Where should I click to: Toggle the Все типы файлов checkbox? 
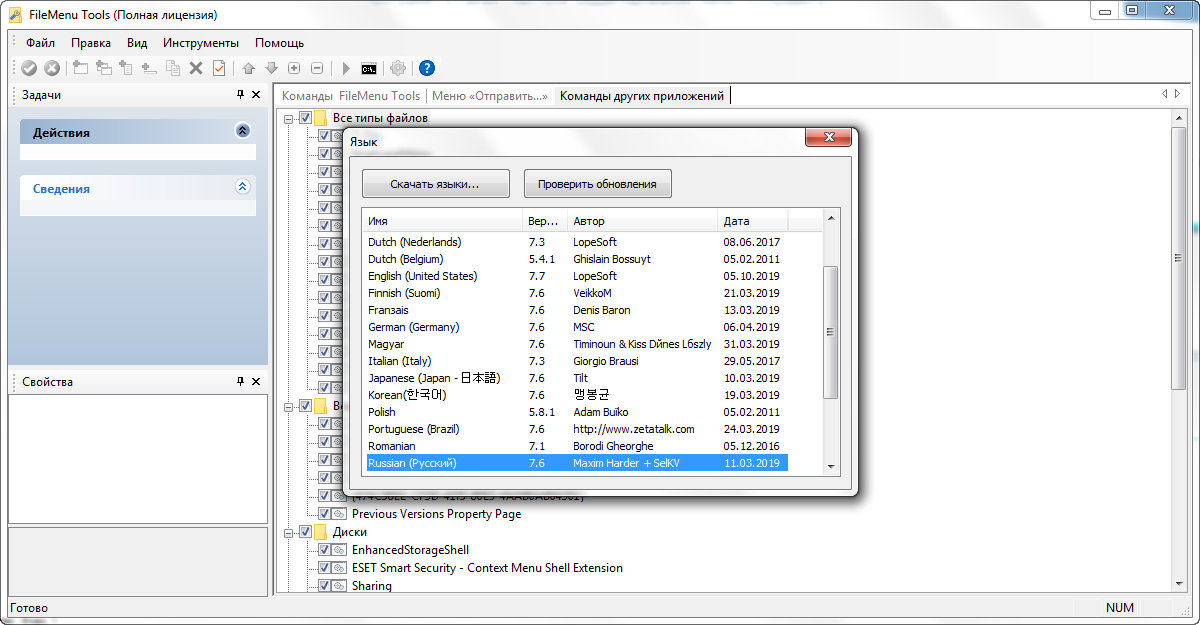click(305, 118)
